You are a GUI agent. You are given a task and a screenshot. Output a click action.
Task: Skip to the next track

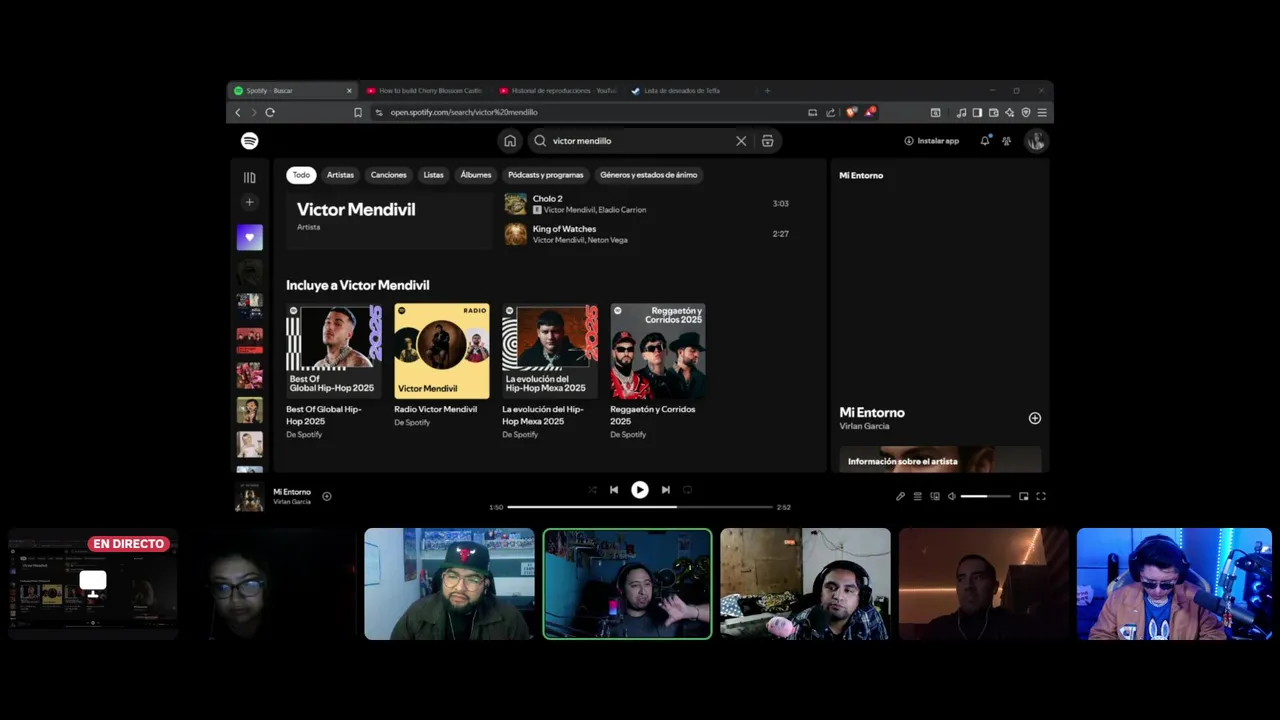click(666, 490)
